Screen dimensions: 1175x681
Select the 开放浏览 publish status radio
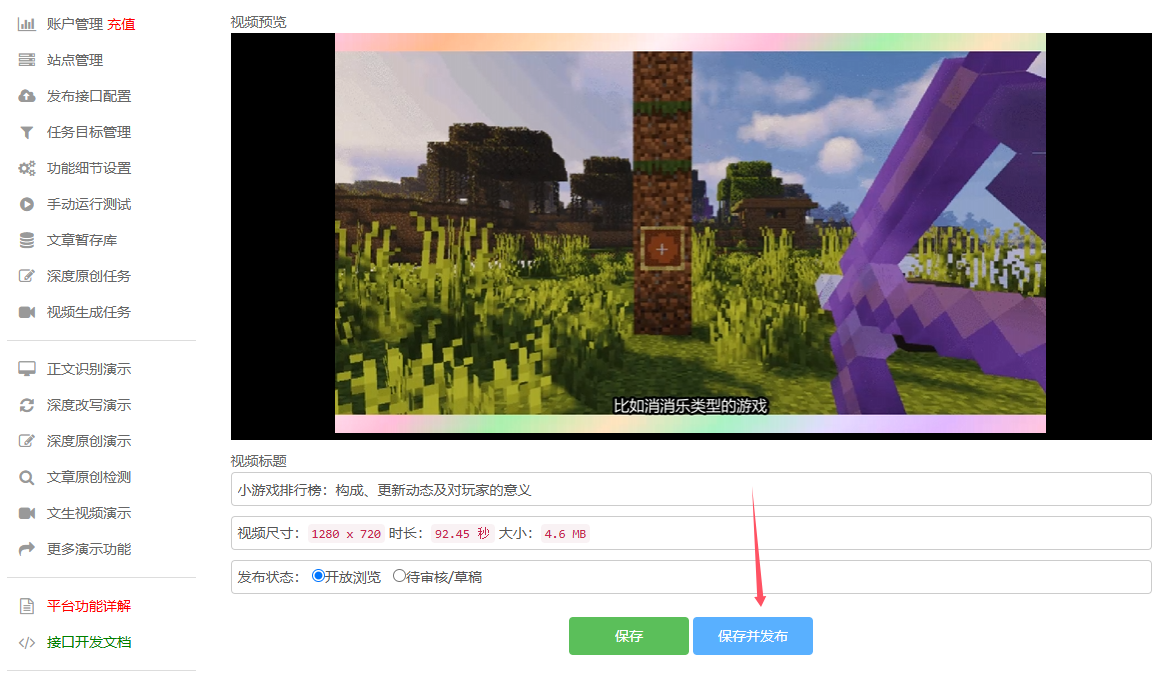318,576
